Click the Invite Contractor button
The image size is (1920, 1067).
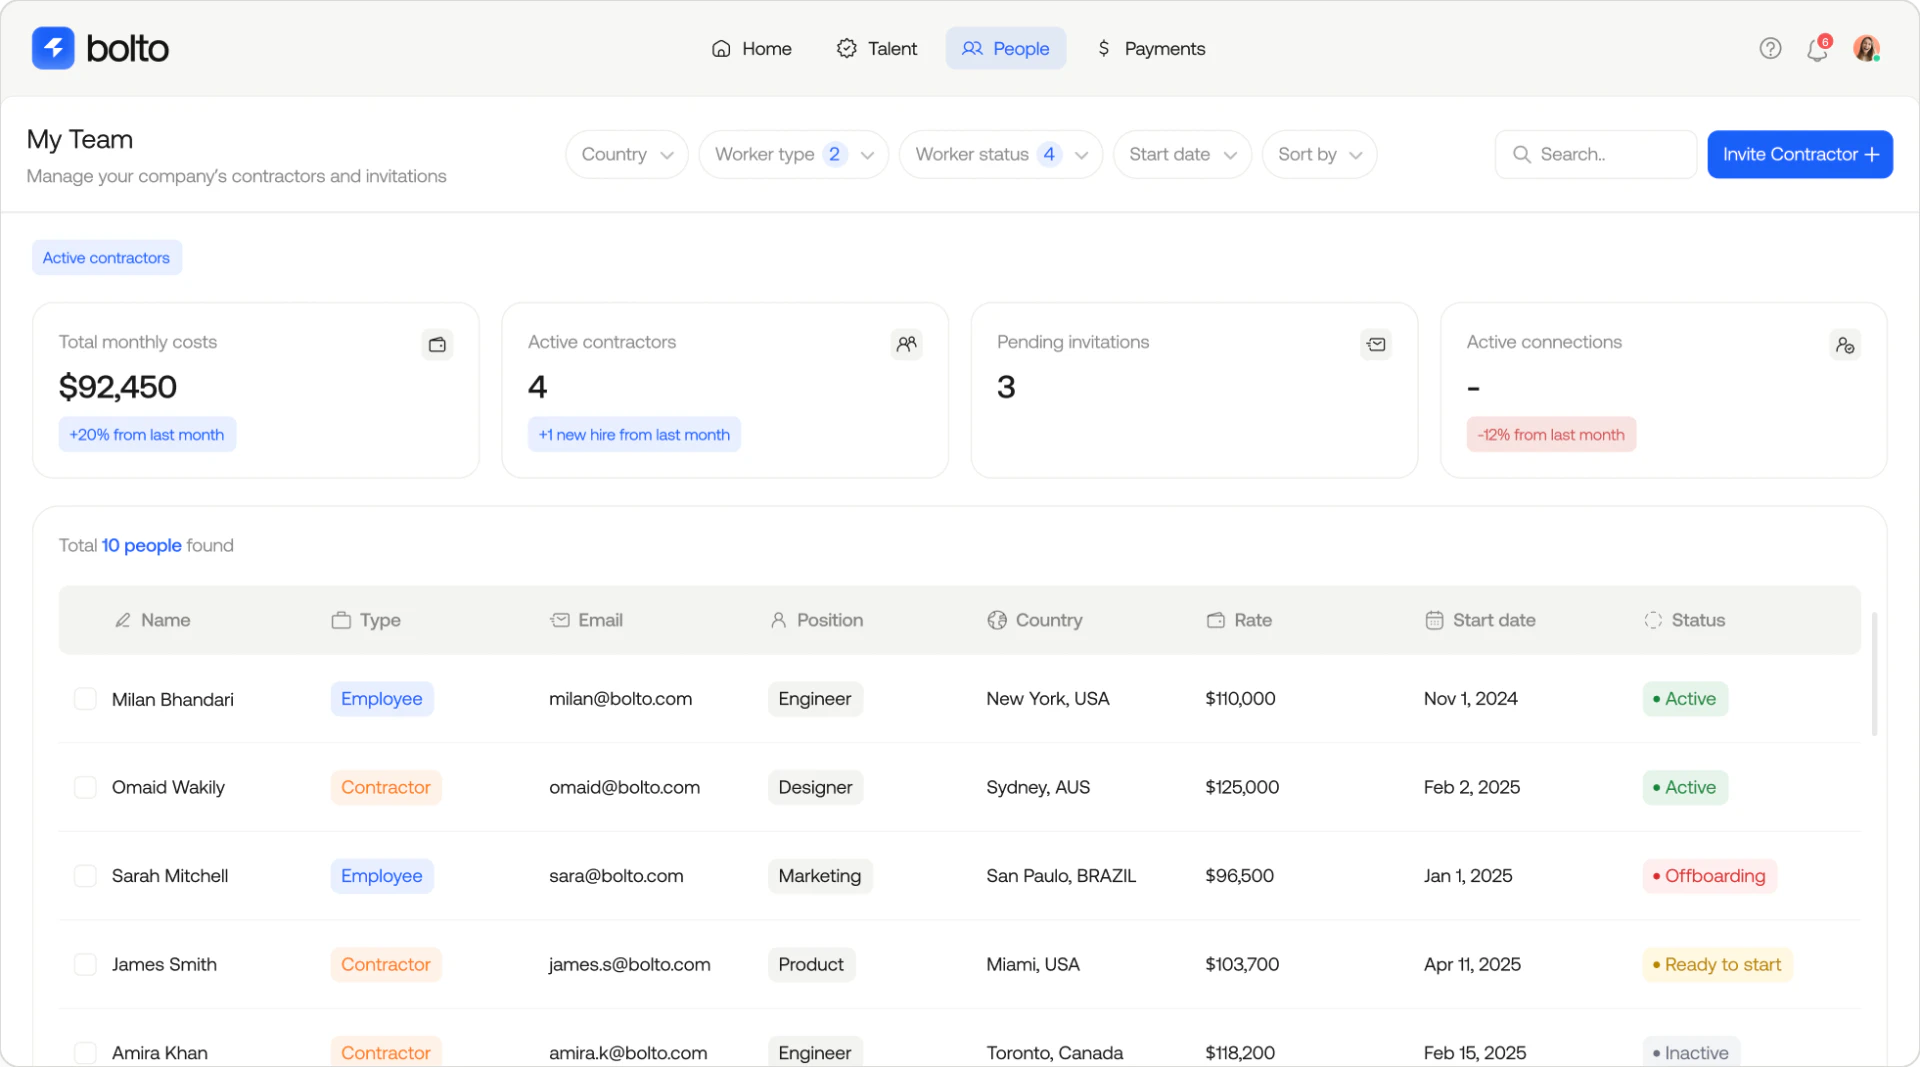tap(1799, 154)
